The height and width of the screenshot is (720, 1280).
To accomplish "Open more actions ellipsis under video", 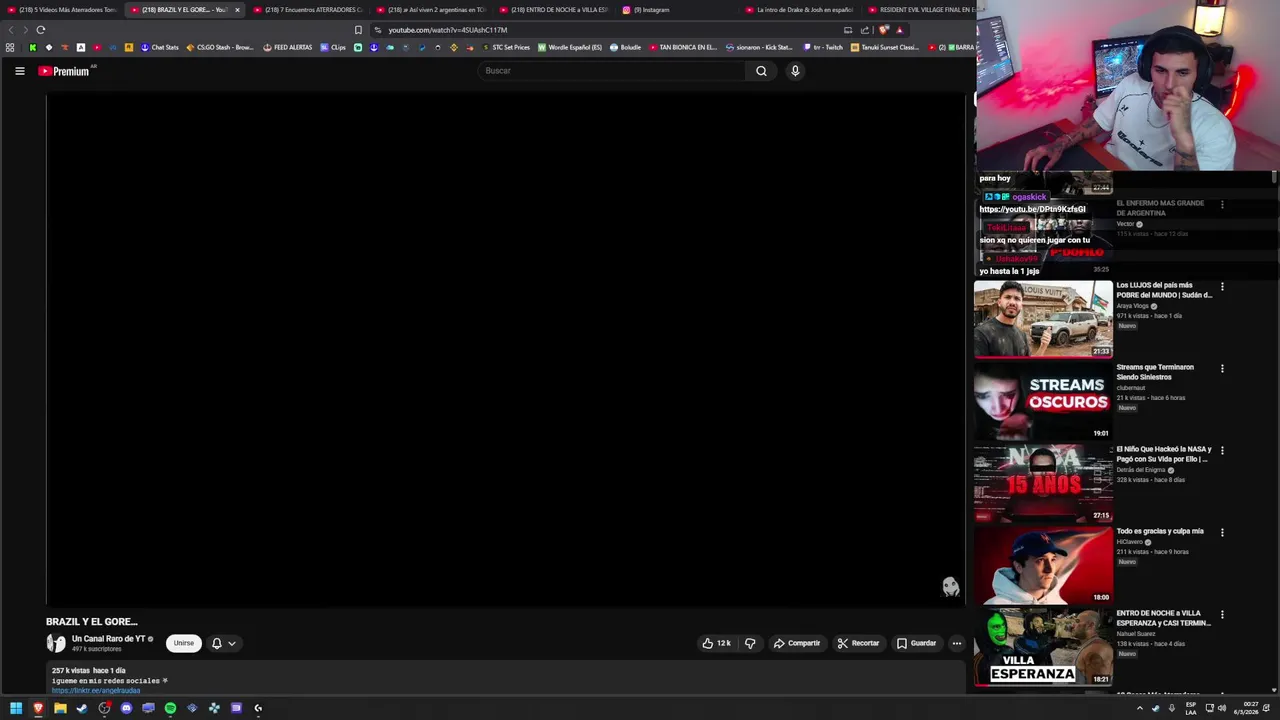I will coord(957,643).
